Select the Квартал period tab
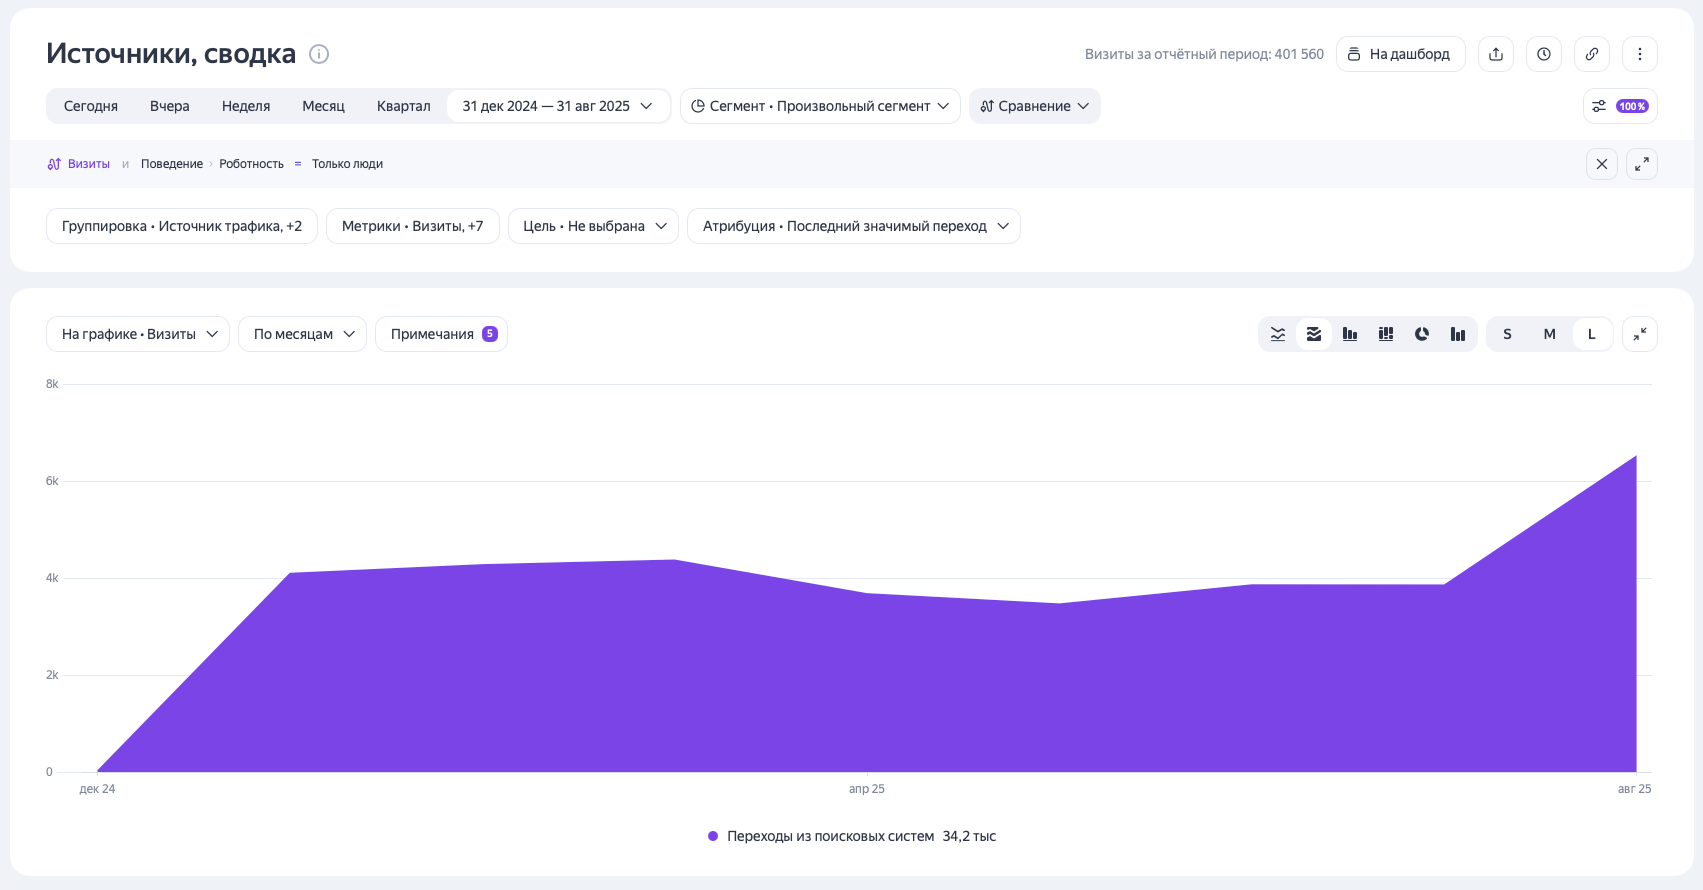Image resolution: width=1703 pixels, height=890 pixels. (403, 106)
